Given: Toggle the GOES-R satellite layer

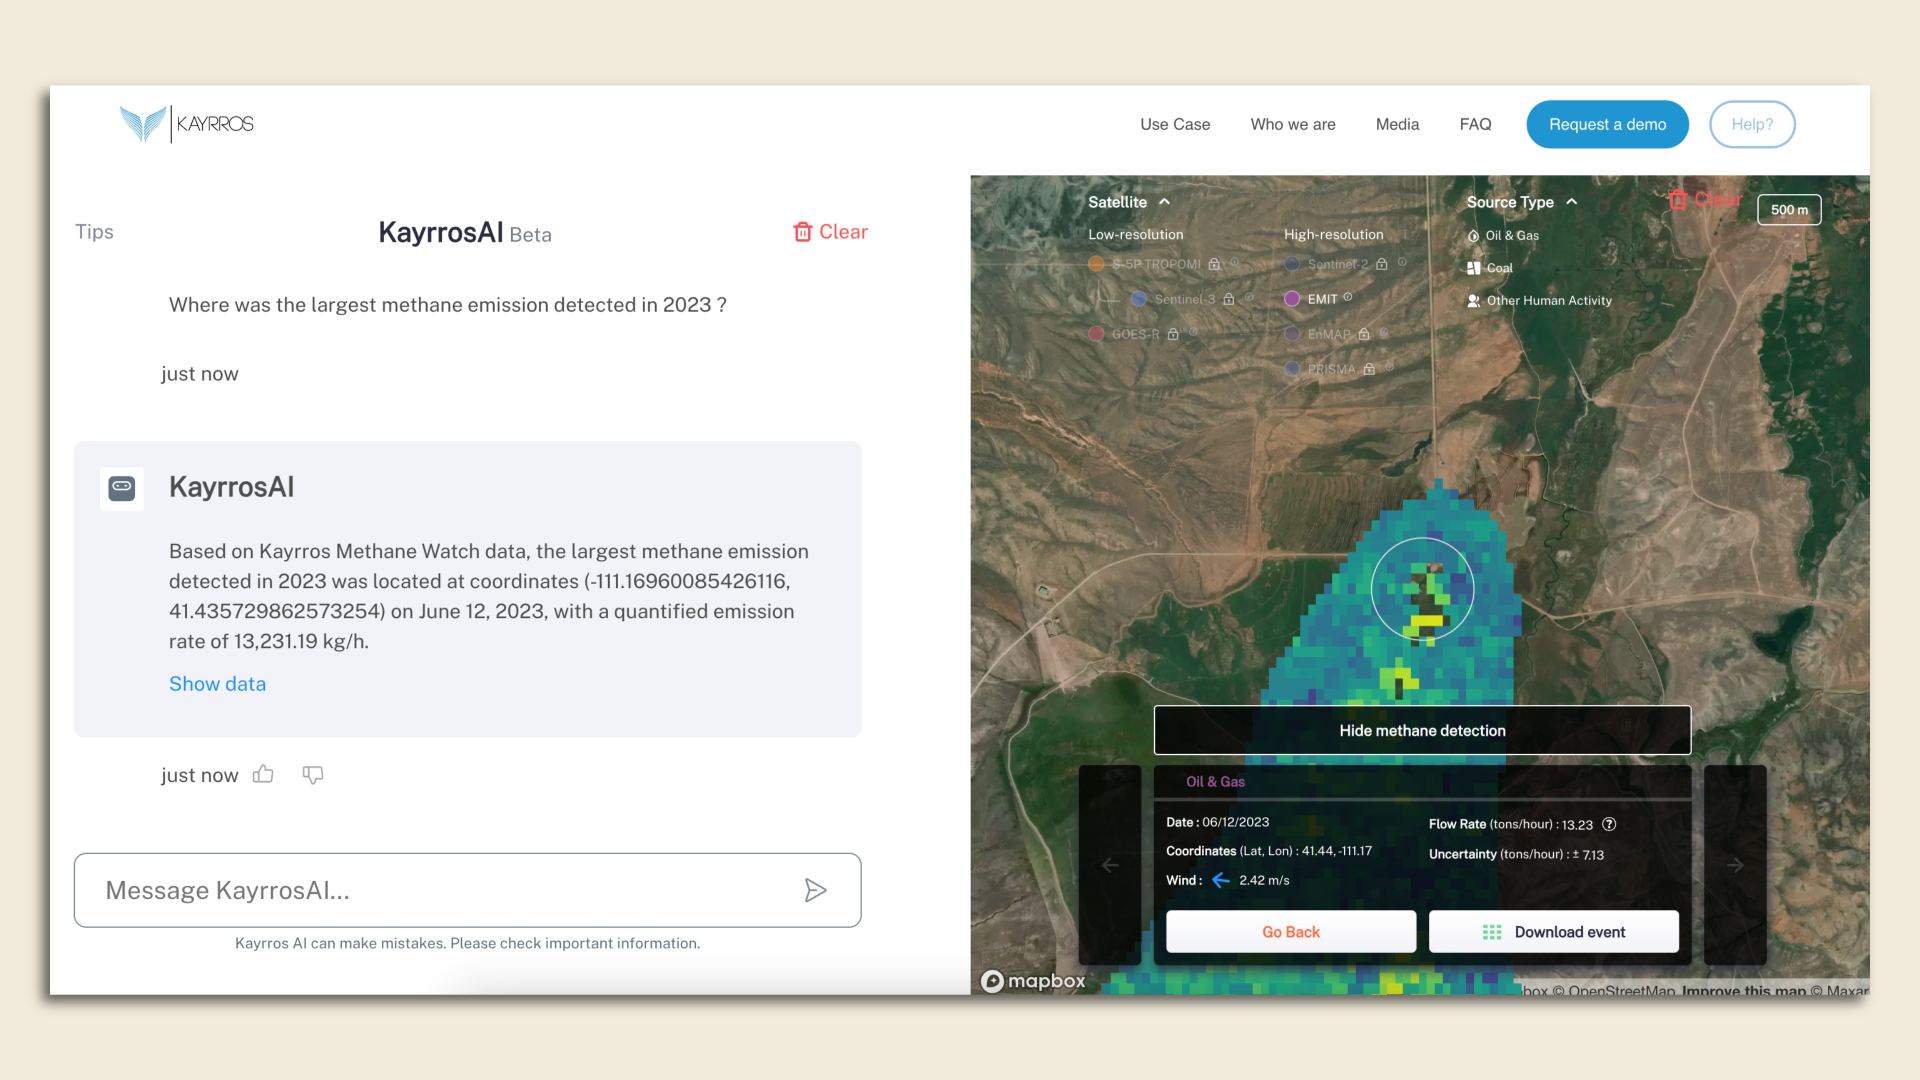Looking at the screenshot, I should [x=1095, y=334].
